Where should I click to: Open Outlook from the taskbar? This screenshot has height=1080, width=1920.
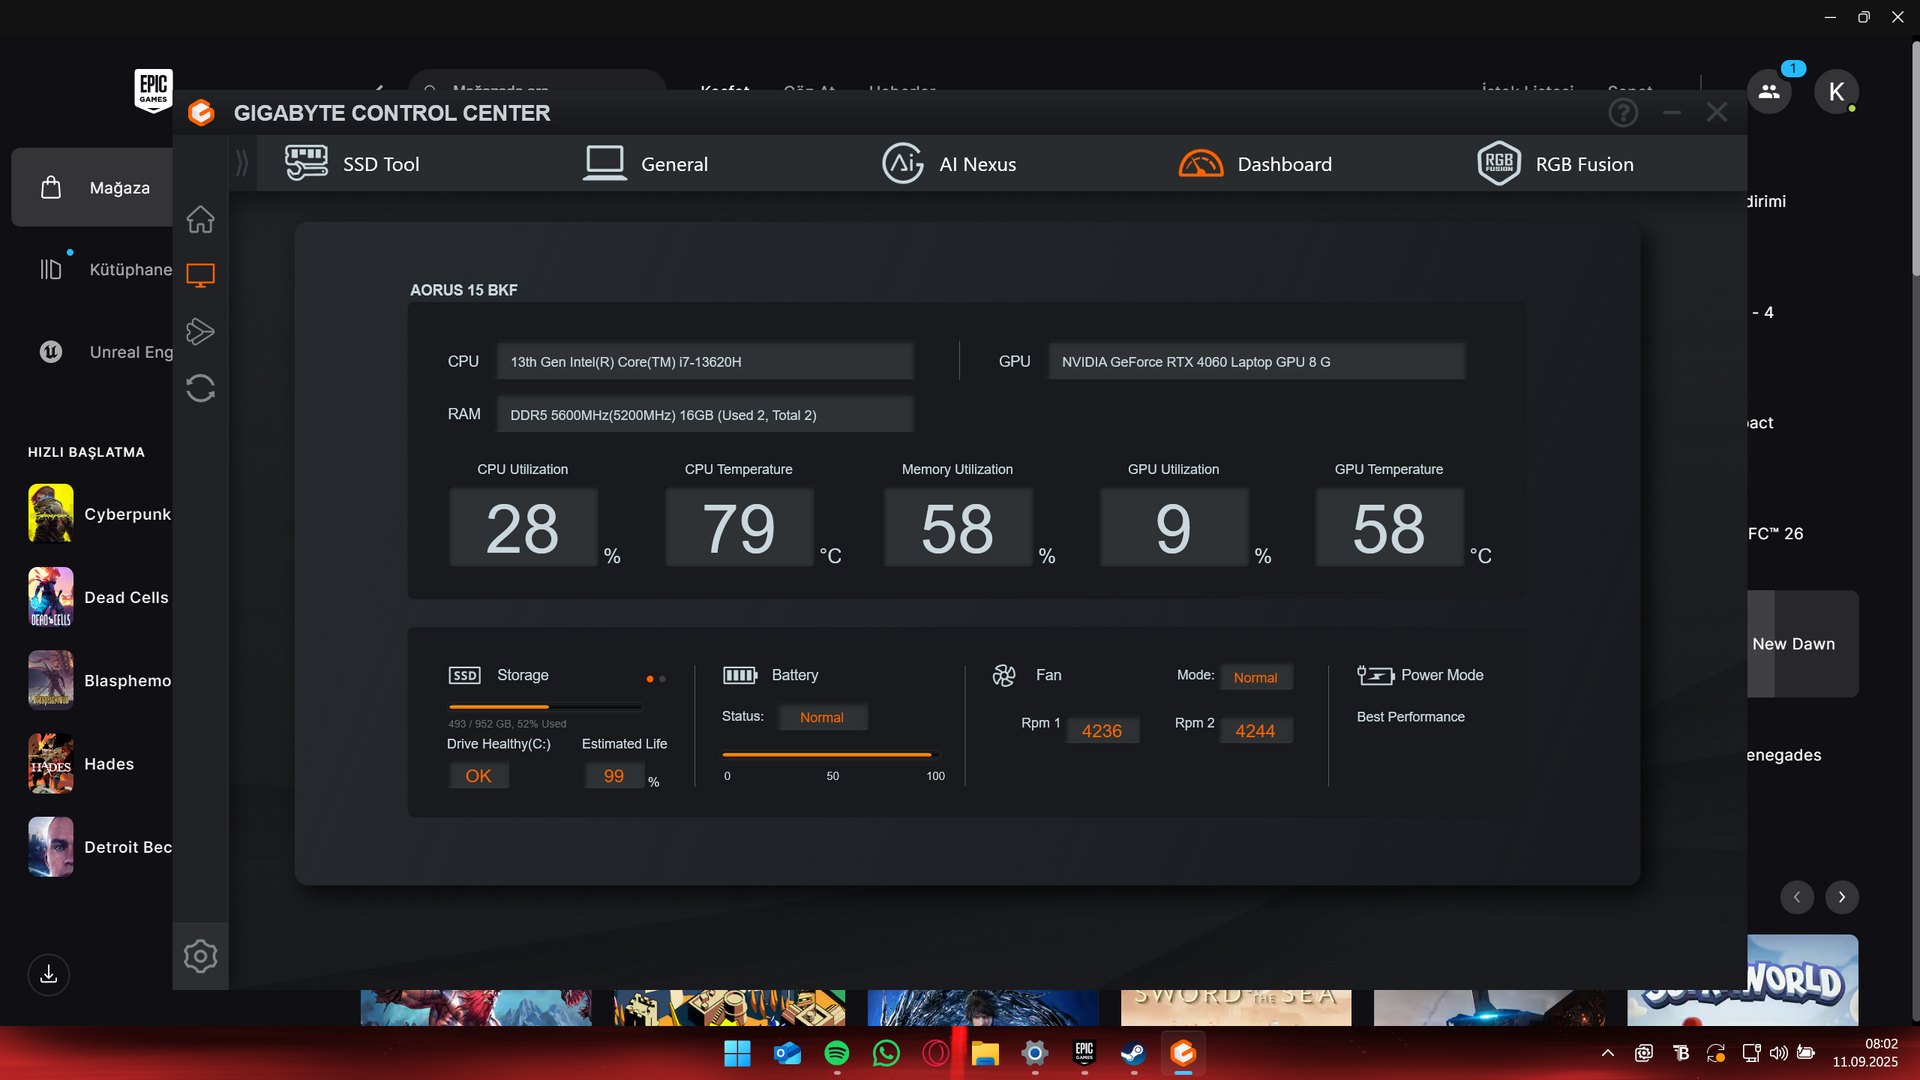[x=787, y=1054]
